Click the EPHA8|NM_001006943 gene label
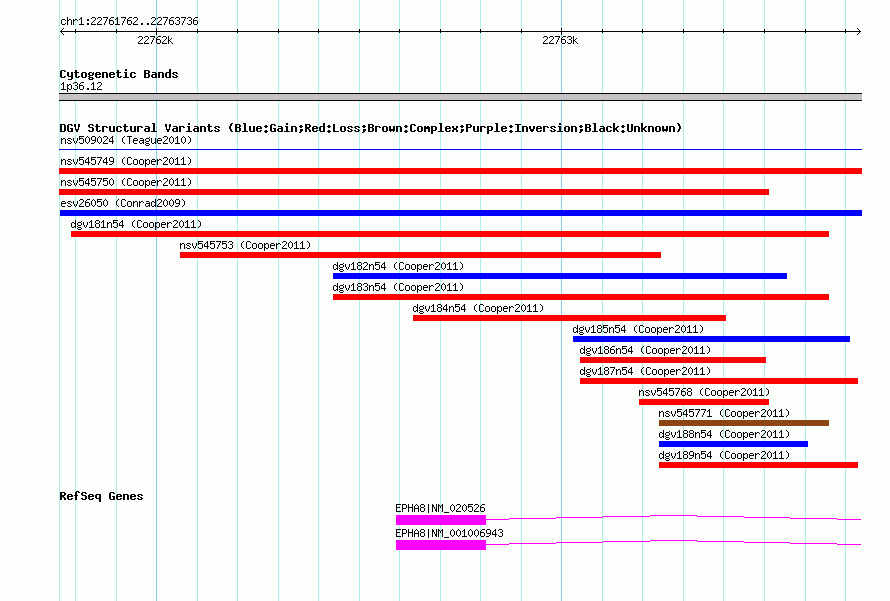 pos(450,533)
